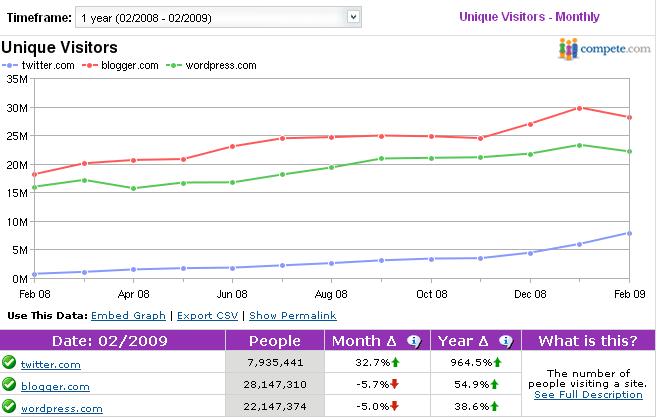The image size is (658, 418).
Task: Click the wordpress.com green legend marker
Action: click(174, 65)
